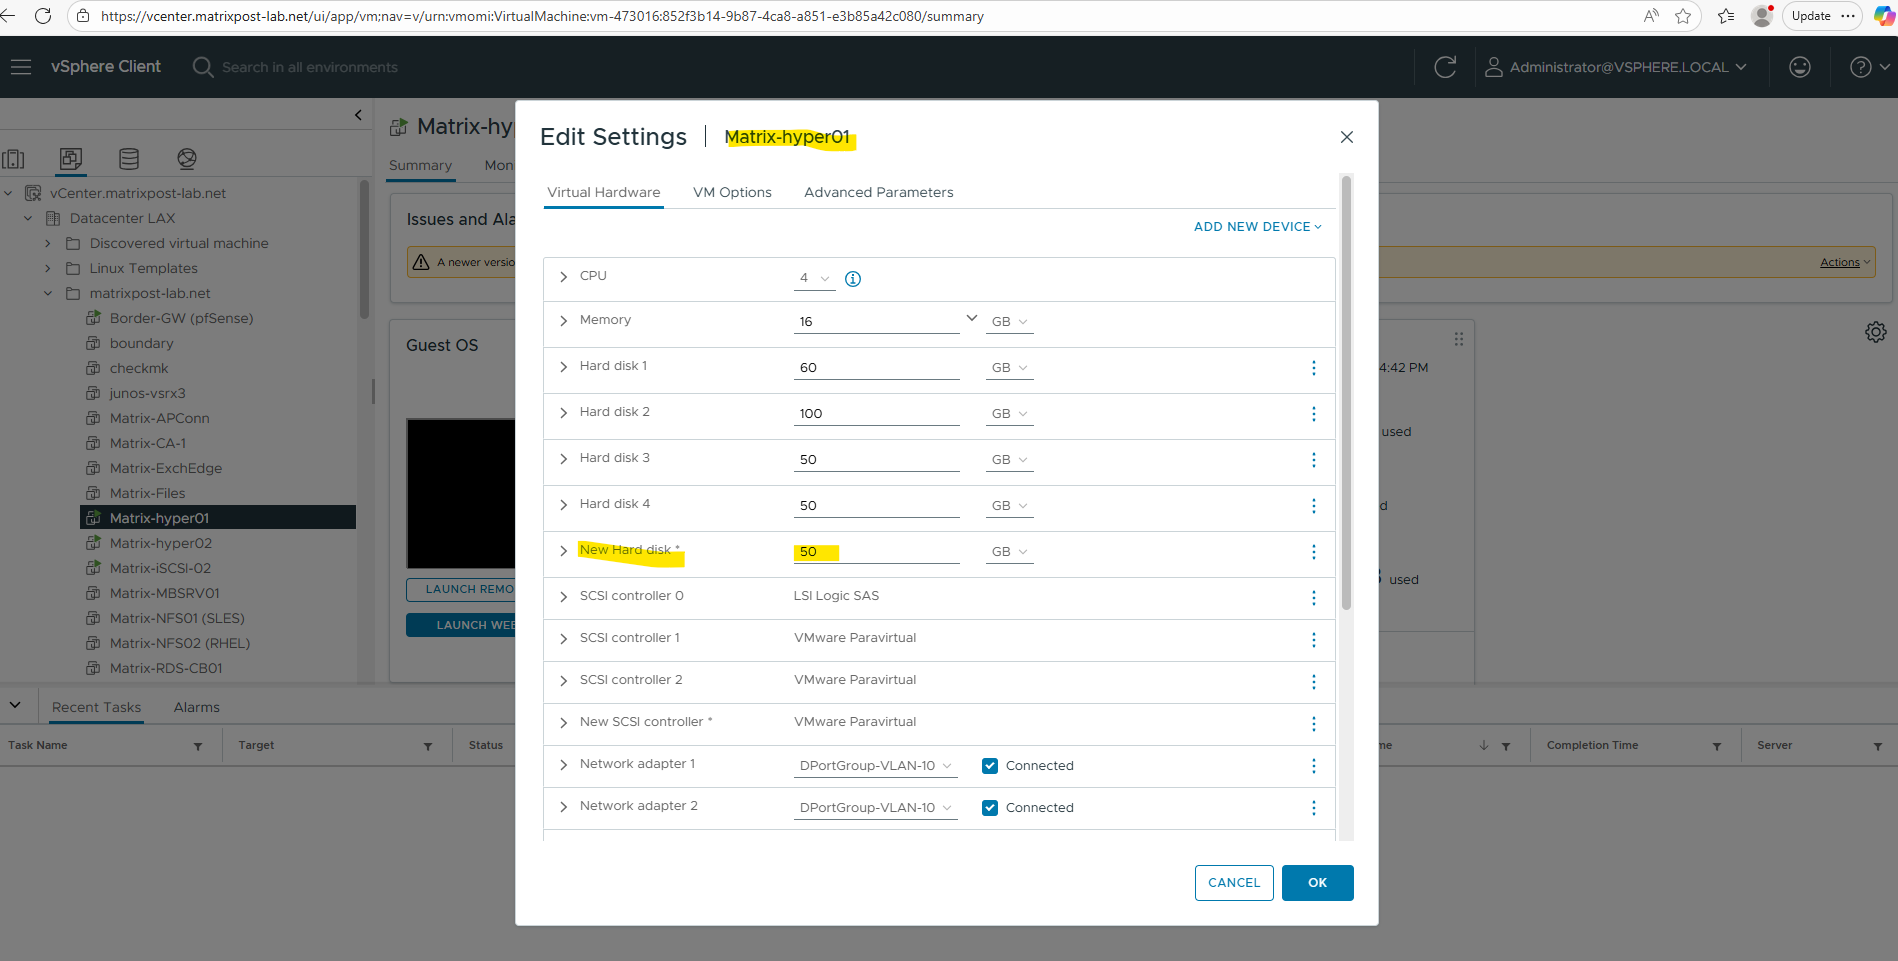This screenshot has height=961, width=1898.
Task: Reload the browser page
Action: (x=43, y=16)
